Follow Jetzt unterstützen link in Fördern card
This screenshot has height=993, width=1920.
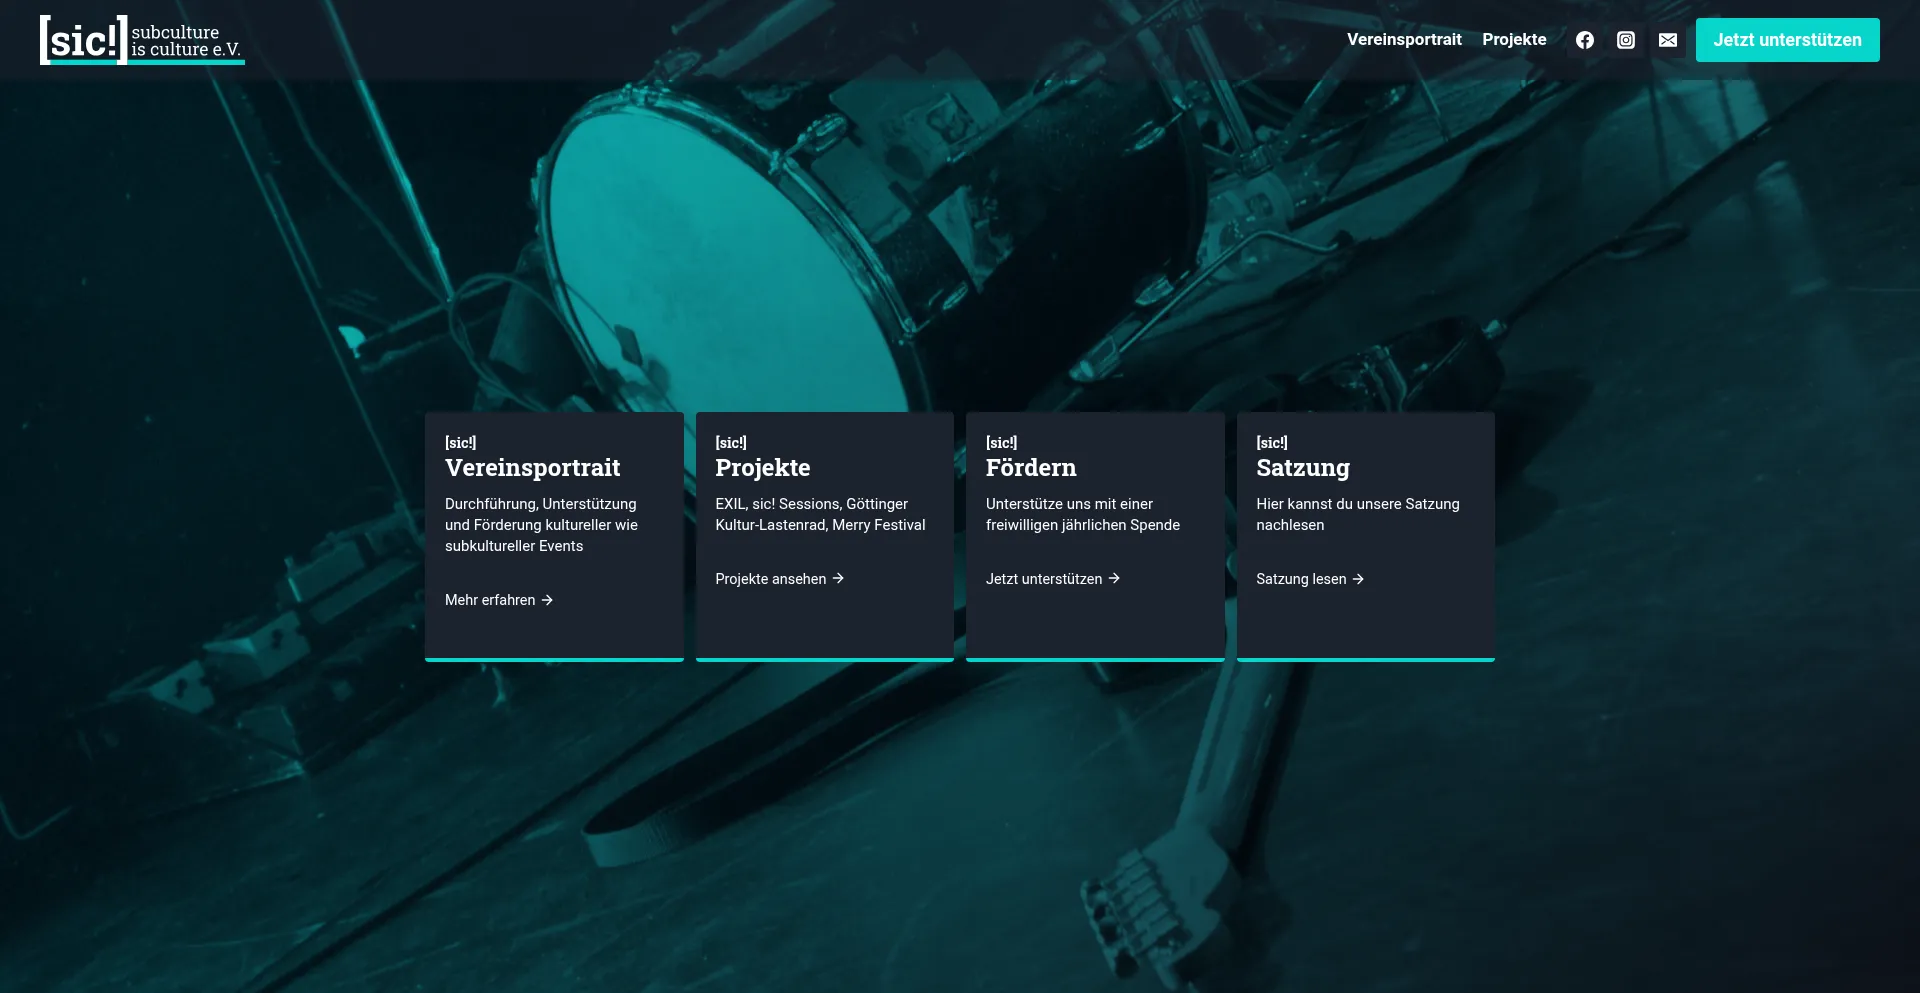[x=1053, y=579]
